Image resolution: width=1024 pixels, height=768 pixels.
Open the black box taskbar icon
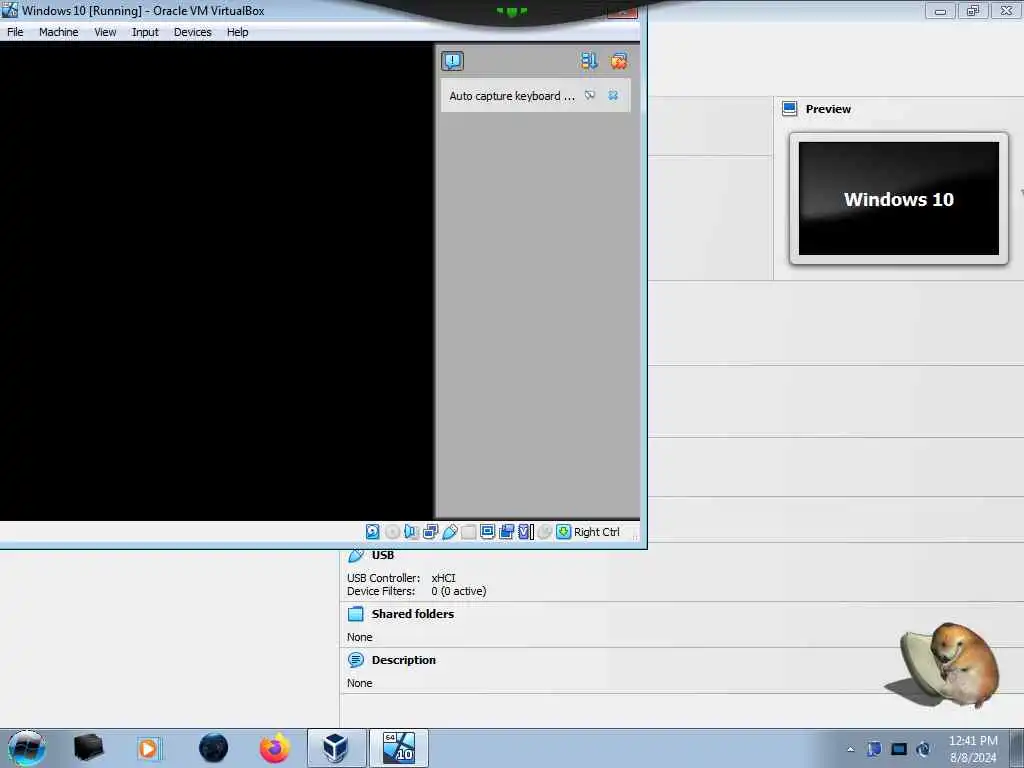88,748
